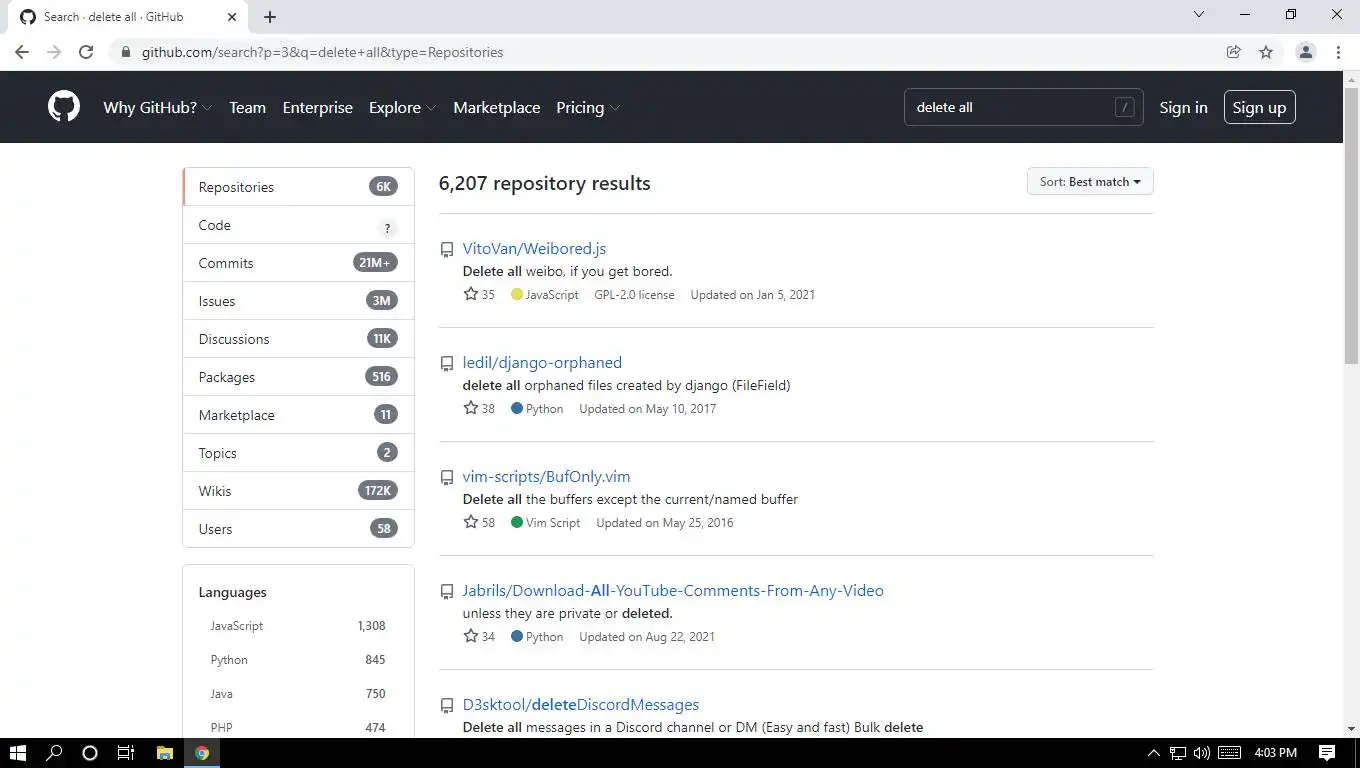Open Marketplace in top navigation bar
Image resolution: width=1360 pixels, height=768 pixels.
[497, 107]
